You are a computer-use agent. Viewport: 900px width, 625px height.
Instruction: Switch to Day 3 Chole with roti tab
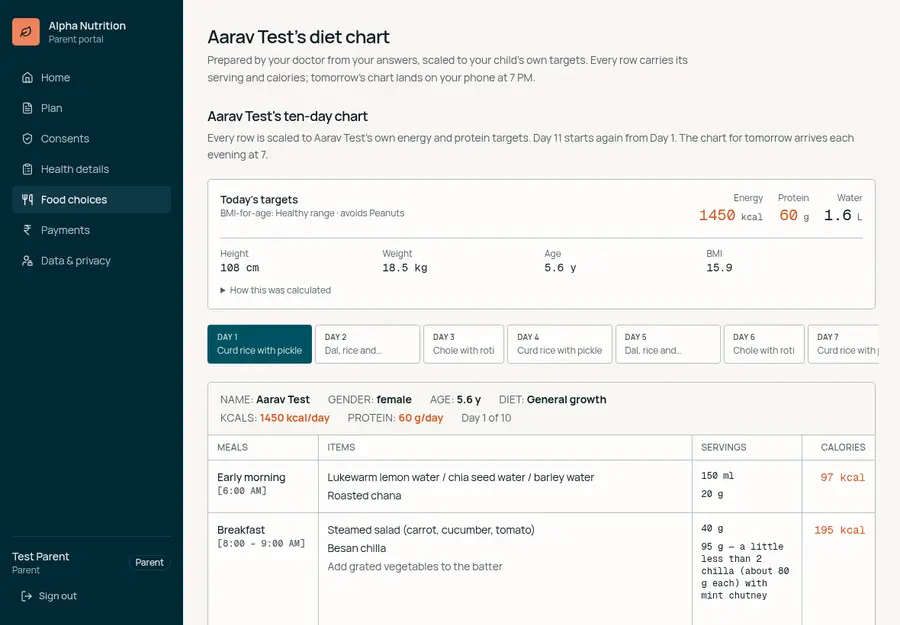pyautogui.click(x=463, y=344)
